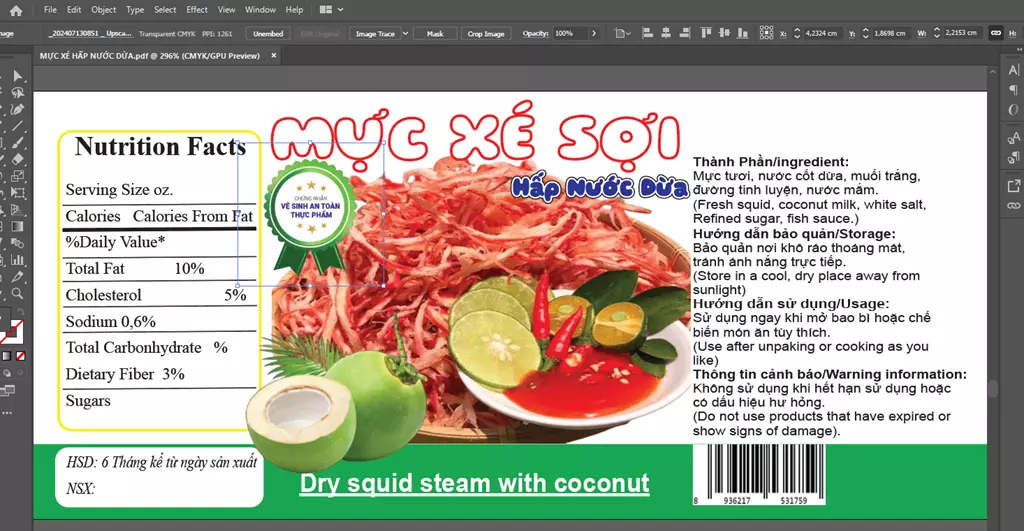This screenshot has height=531, width=1024.
Task: Select the Line Segment tool
Action: point(18,126)
